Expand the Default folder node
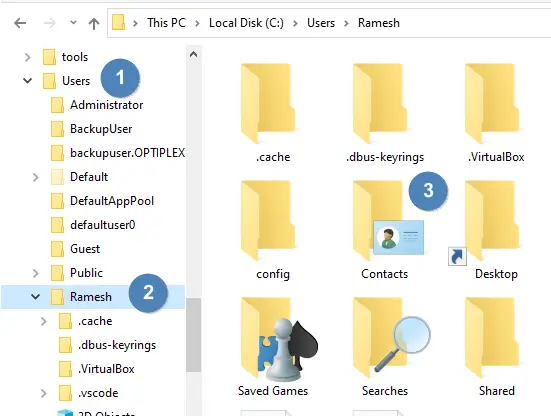This screenshot has width=551, height=416. pos(35,177)
